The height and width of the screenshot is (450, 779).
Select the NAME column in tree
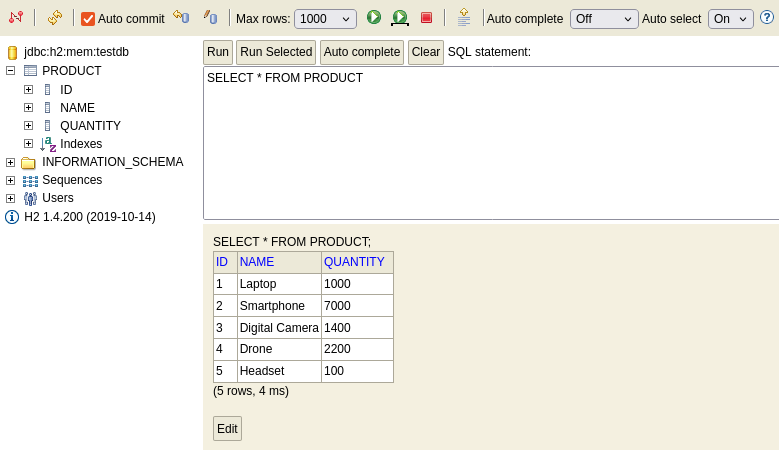(78, 107)
